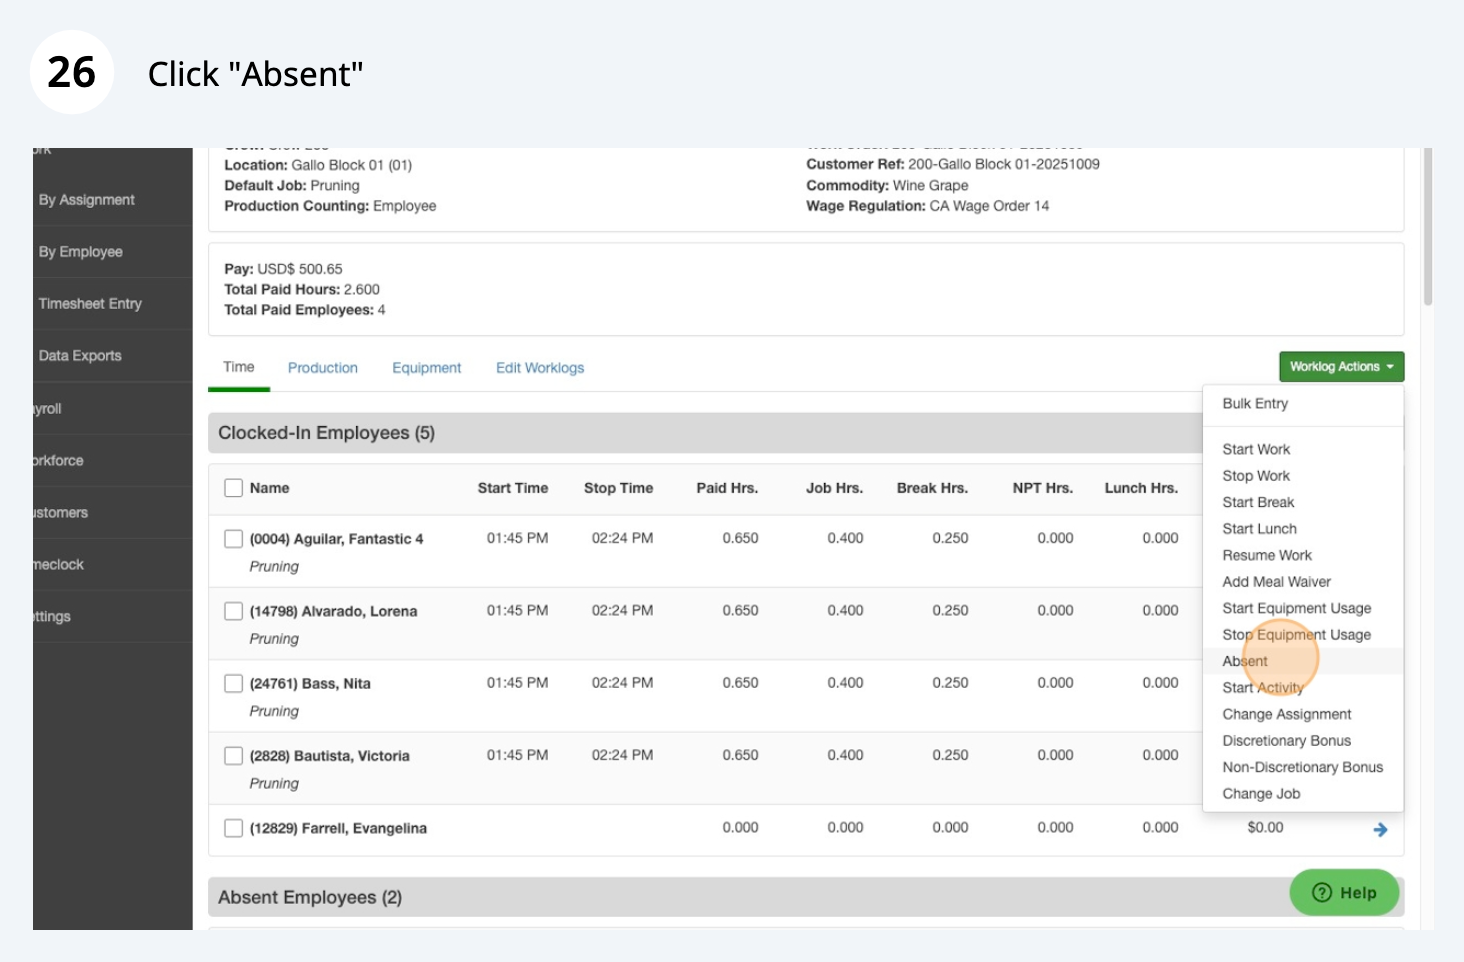Select Change Assignment menu item

point(1286,714)
